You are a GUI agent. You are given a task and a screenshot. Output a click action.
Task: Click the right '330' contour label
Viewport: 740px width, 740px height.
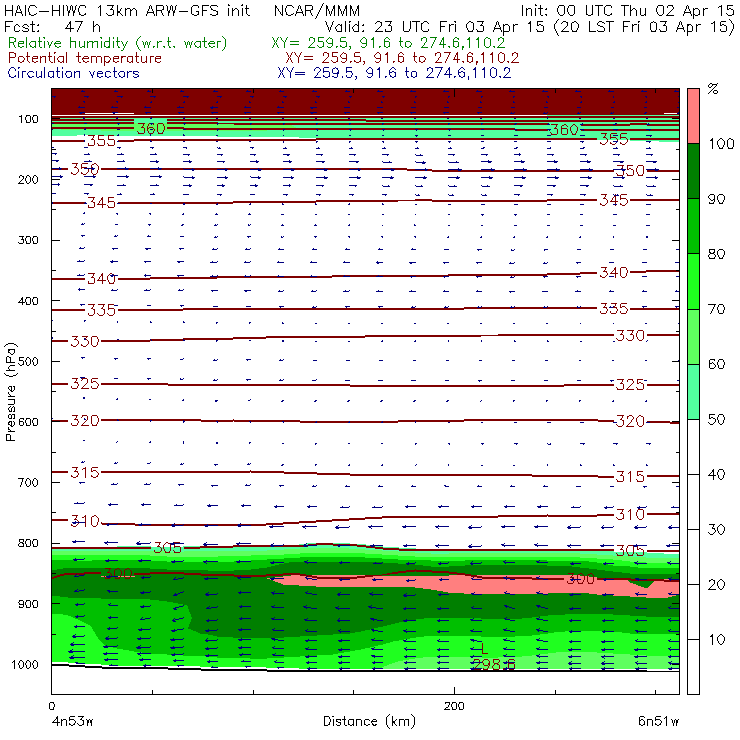pyautogui.click(x=630, y=336)
